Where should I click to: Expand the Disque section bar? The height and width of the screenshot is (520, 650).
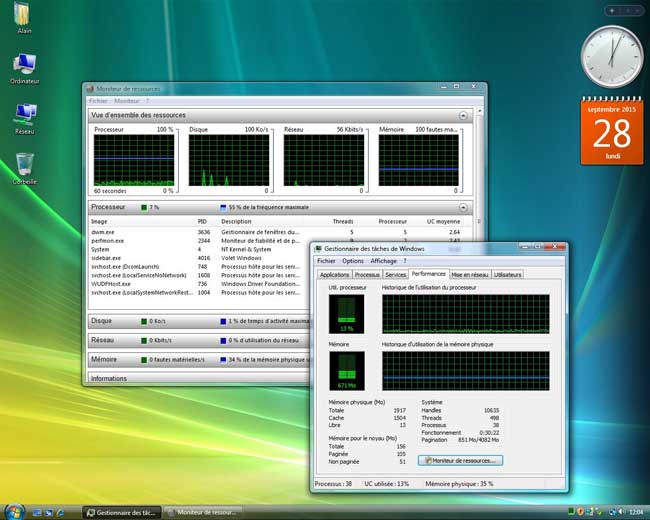199,321
